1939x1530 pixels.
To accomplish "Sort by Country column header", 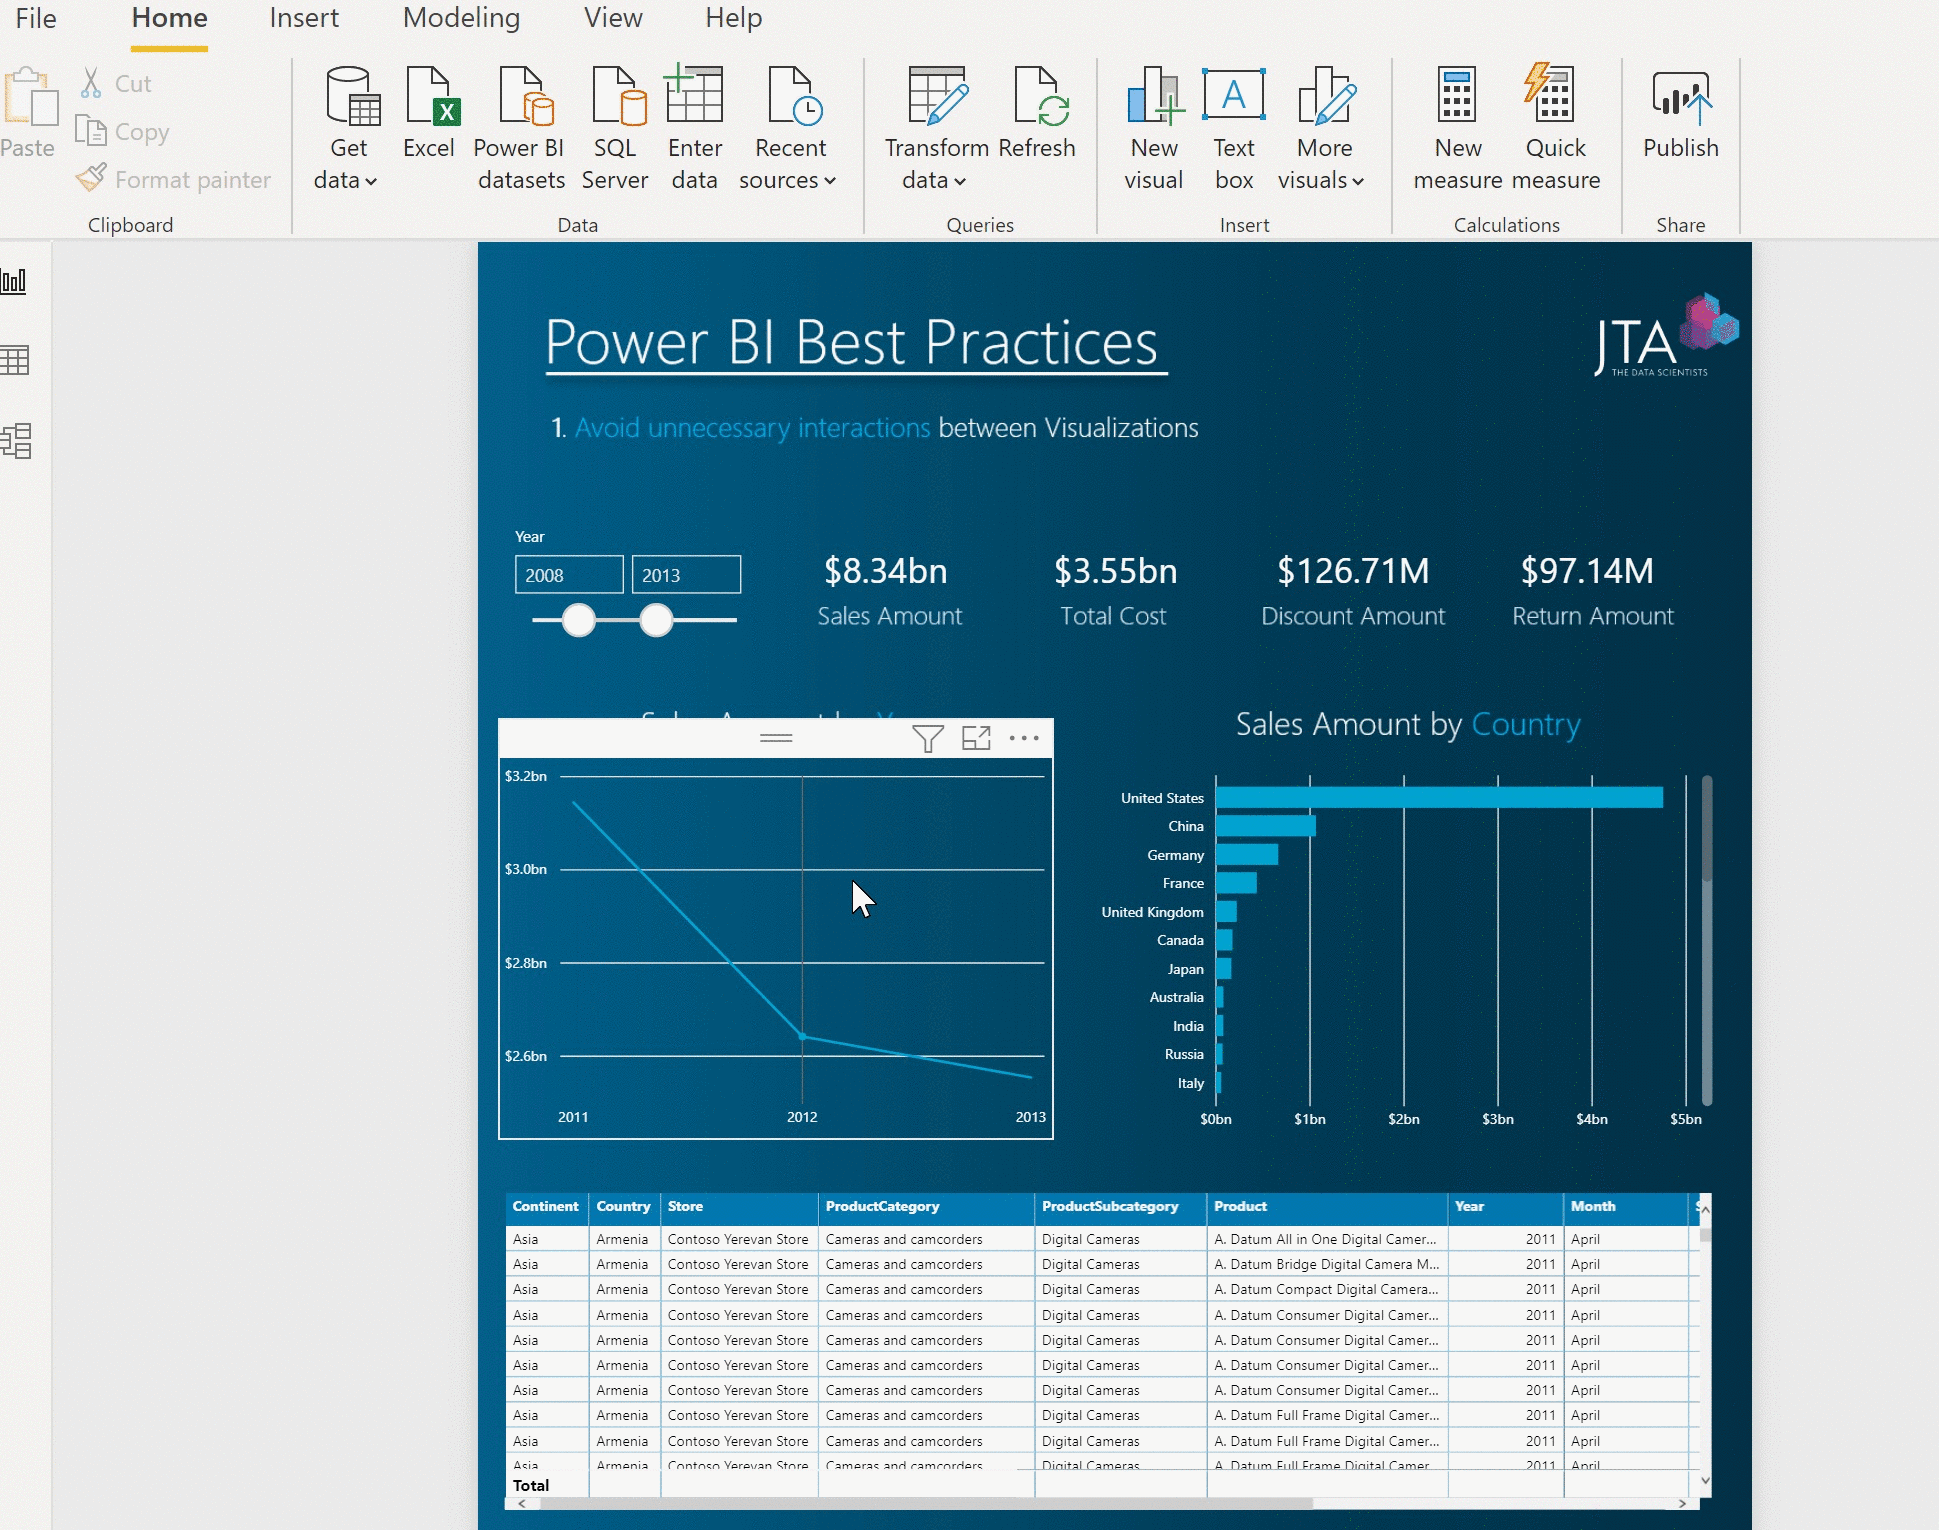I will pos(623,1207).
